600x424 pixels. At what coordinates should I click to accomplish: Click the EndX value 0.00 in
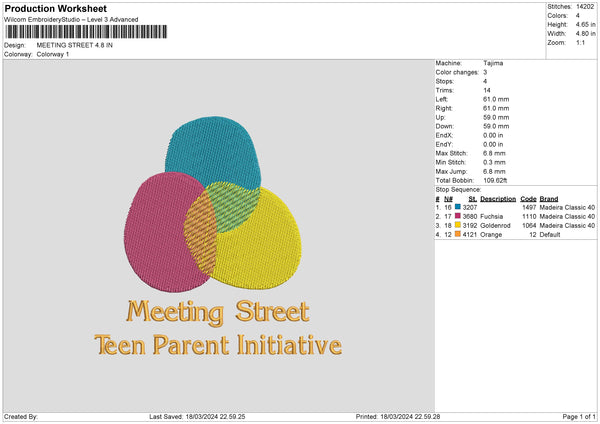point(493,135)
